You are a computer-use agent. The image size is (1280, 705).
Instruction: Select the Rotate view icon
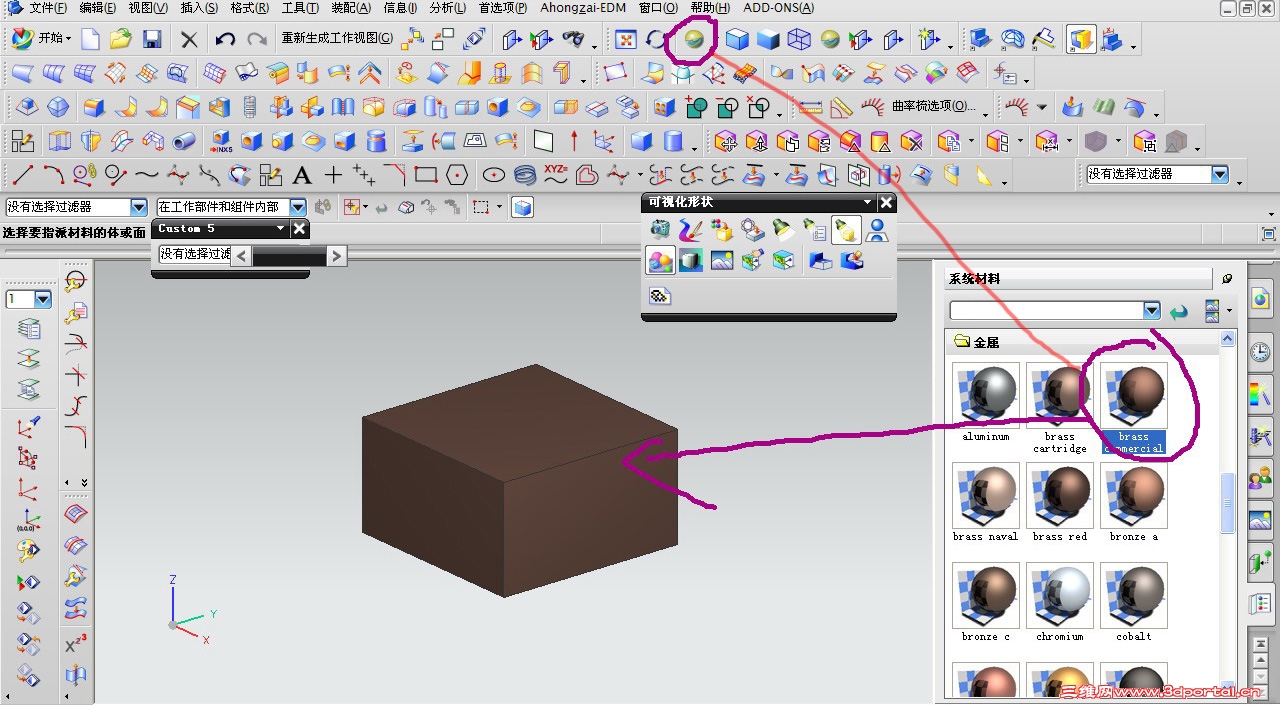click(656, 39)
